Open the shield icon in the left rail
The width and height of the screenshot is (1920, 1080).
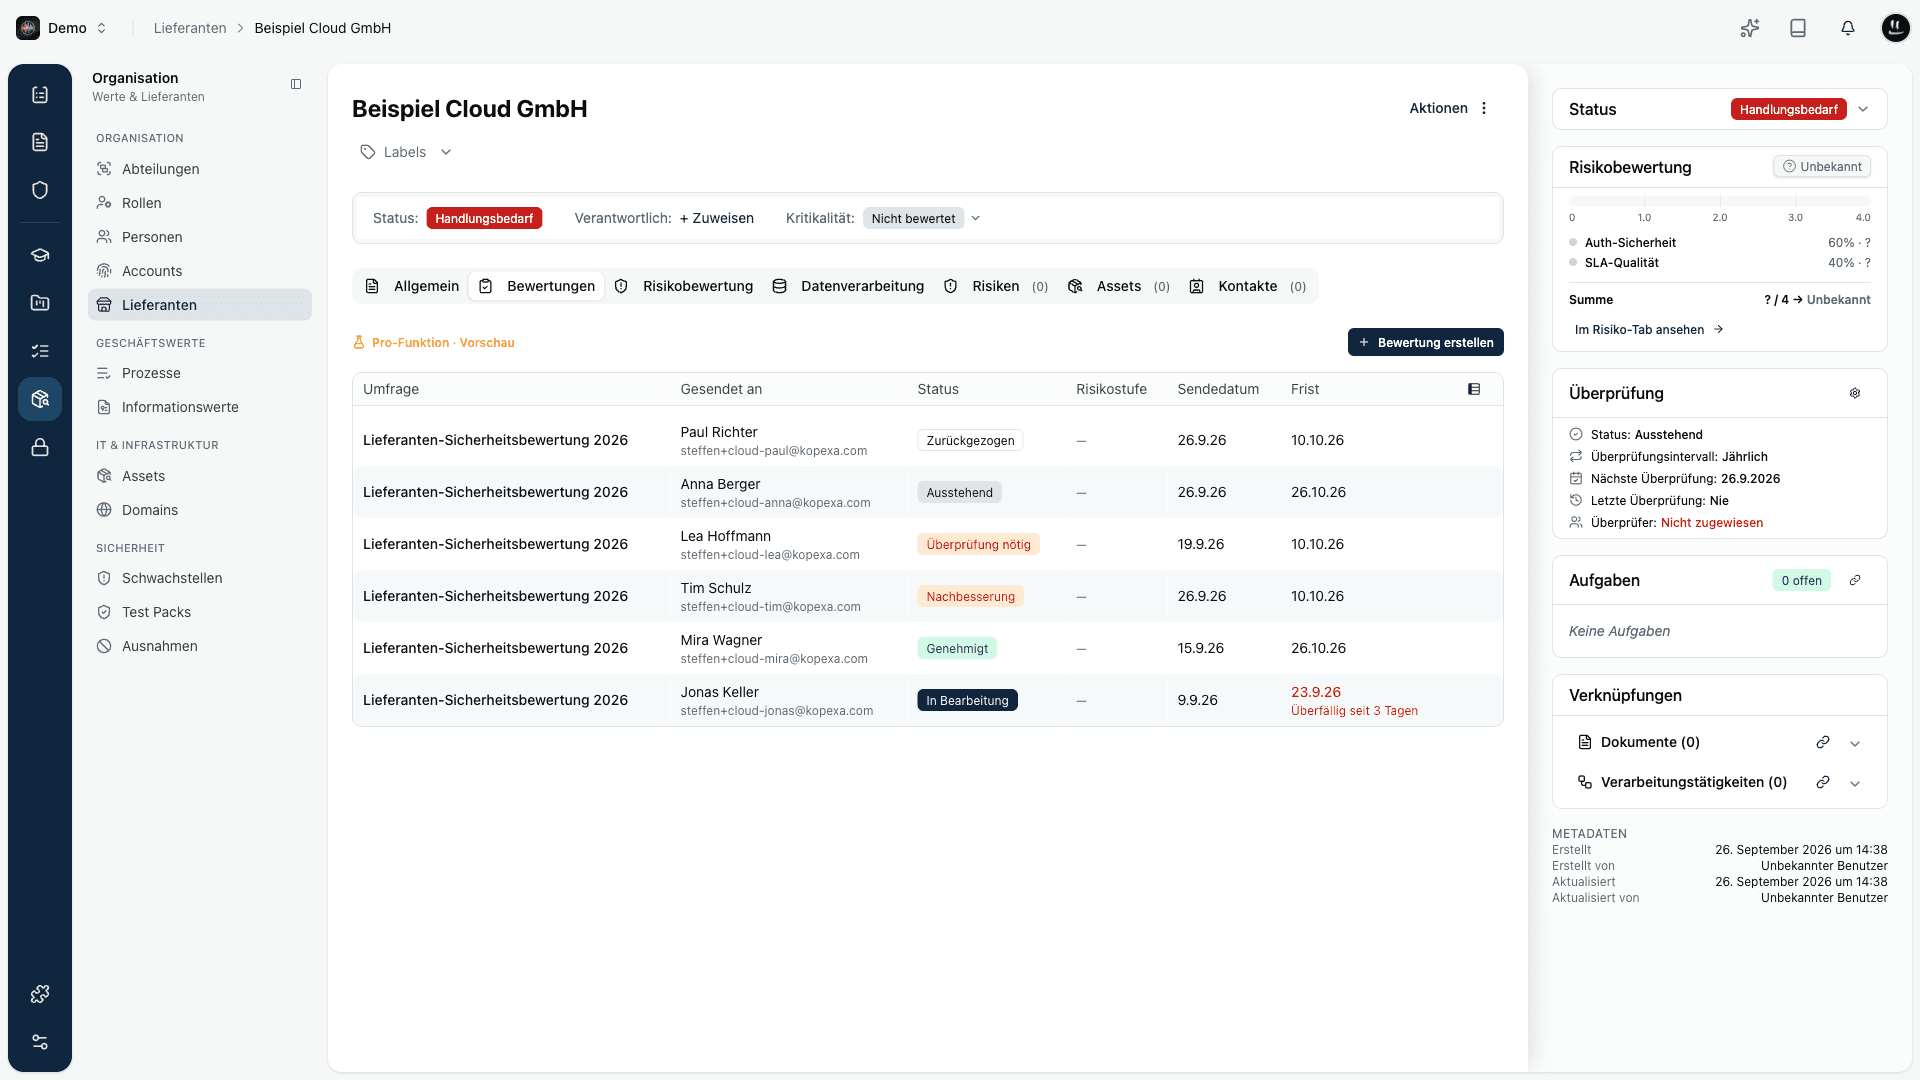40,190
